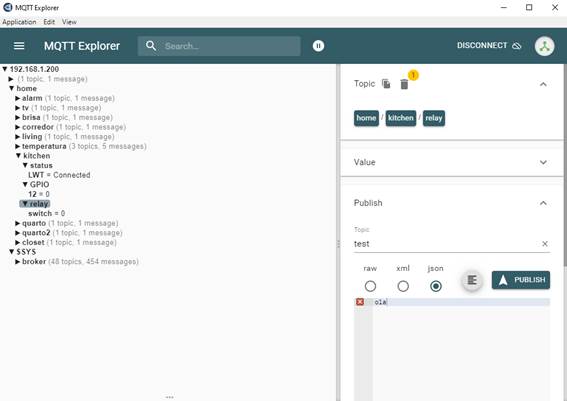Open the View menu
Screen dimensions: 567x401
(x=69, y=22)
